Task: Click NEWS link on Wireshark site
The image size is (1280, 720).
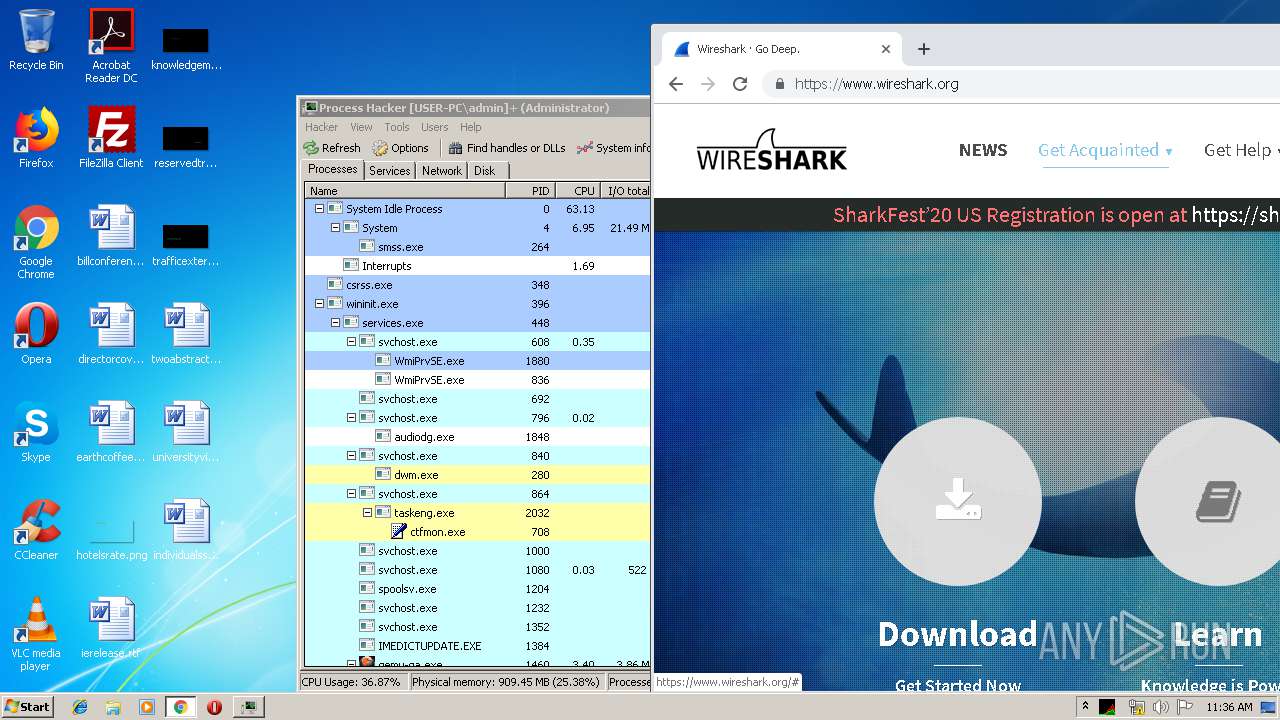Action: click(x=983, y=150)
